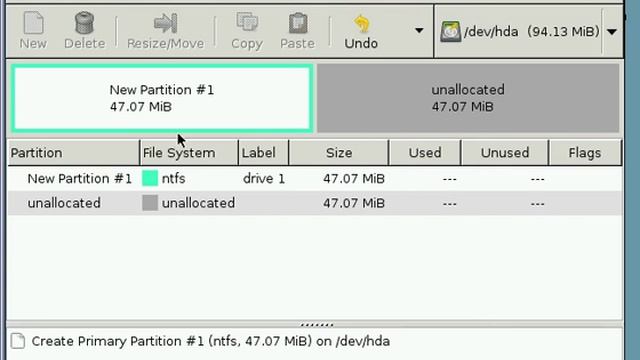This screenshot has width=640, height=360.
Task: Select /dev/hda (94.13 MiB) device text
Action: [532, 31]
